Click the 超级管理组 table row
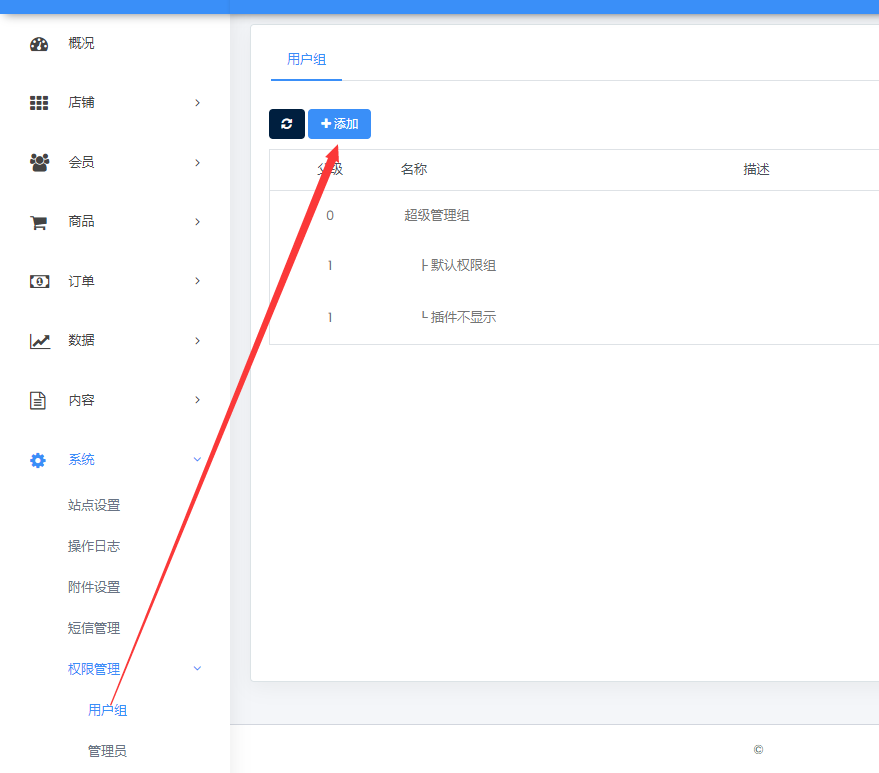Image resolution: width=879 pixels, height=773 pixels. pos(437,215)
